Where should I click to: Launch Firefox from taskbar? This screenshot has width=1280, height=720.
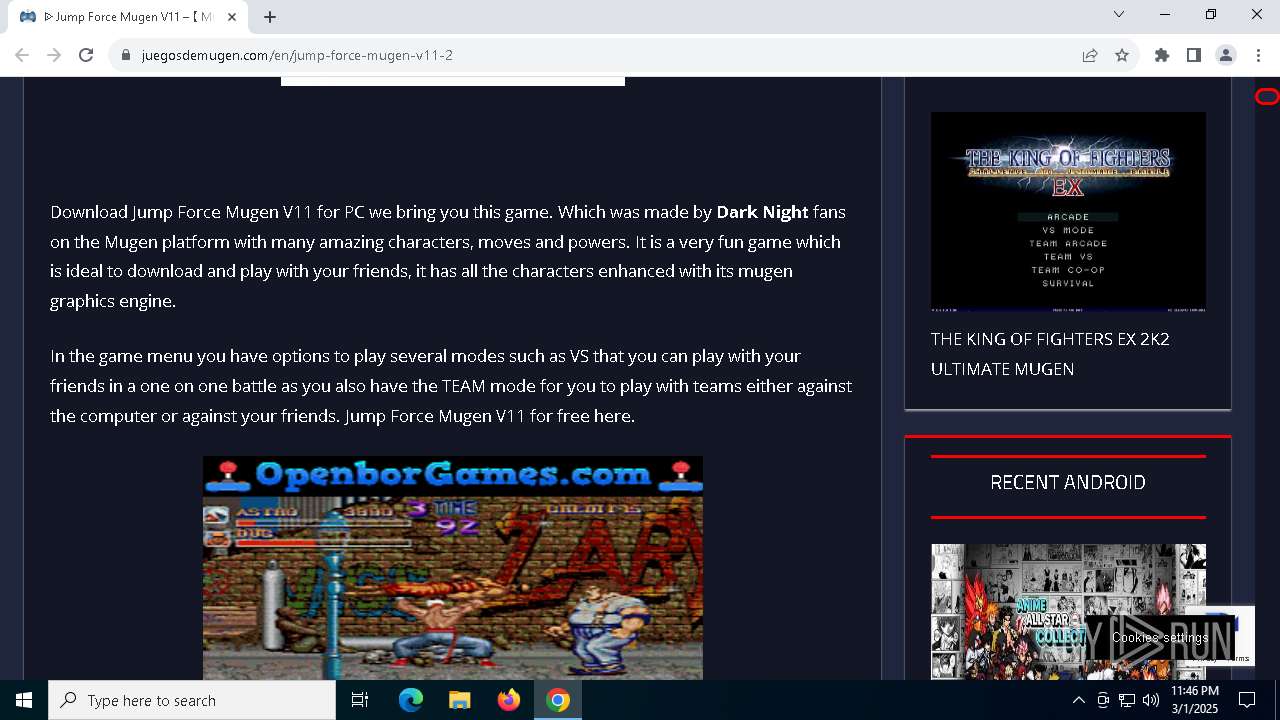(x=509, y=700)
